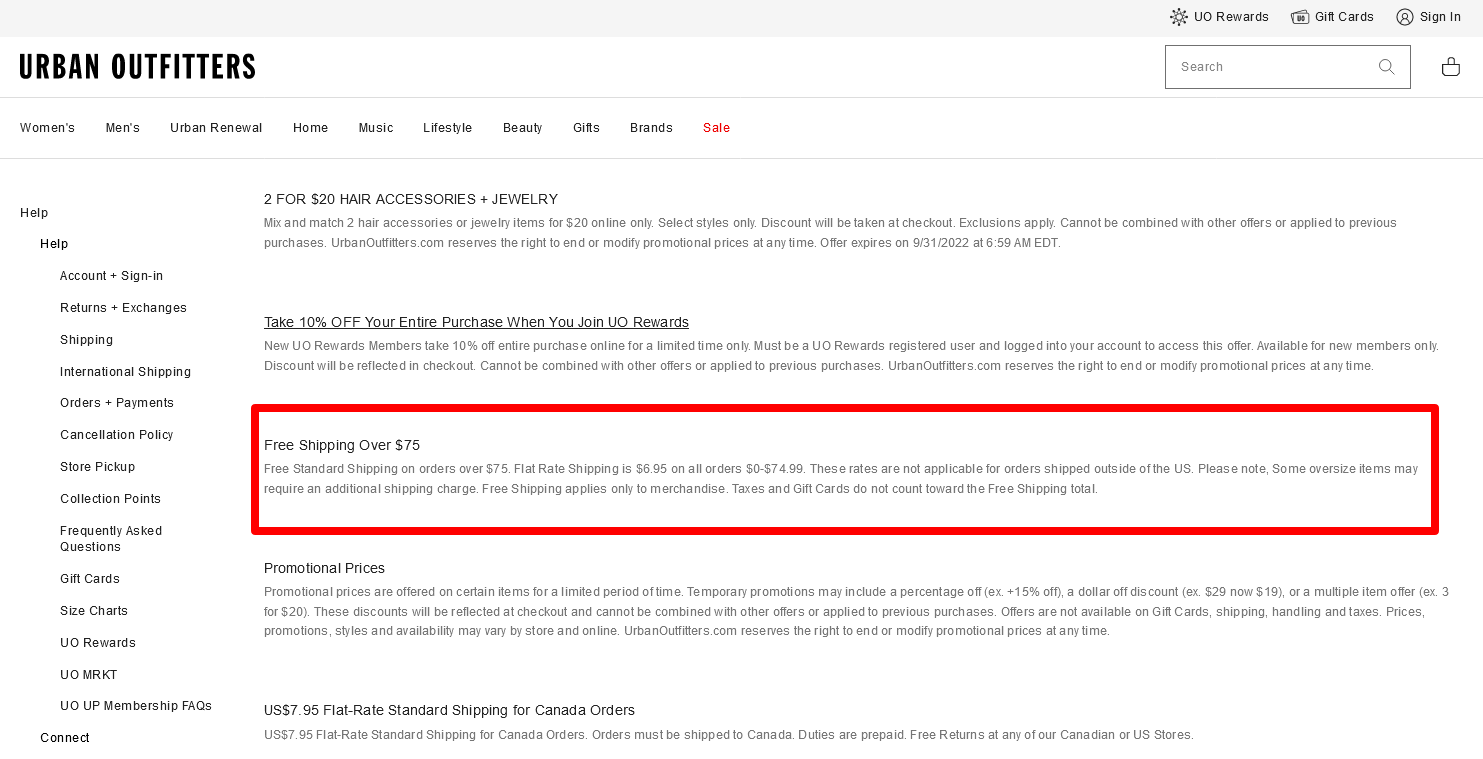Viewport: 1483px width, 759px height.
Task: Open the Women's menu
Action: pos(47,128)
